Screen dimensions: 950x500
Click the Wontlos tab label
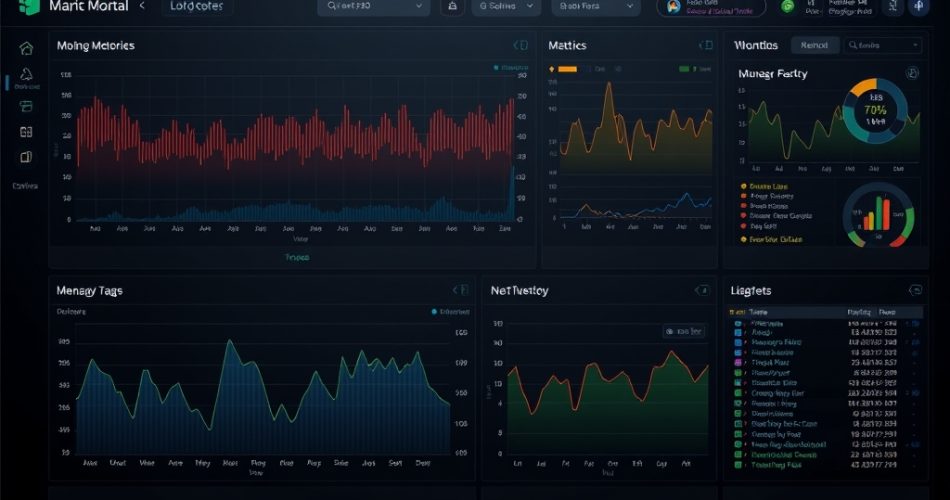(756, 45)
